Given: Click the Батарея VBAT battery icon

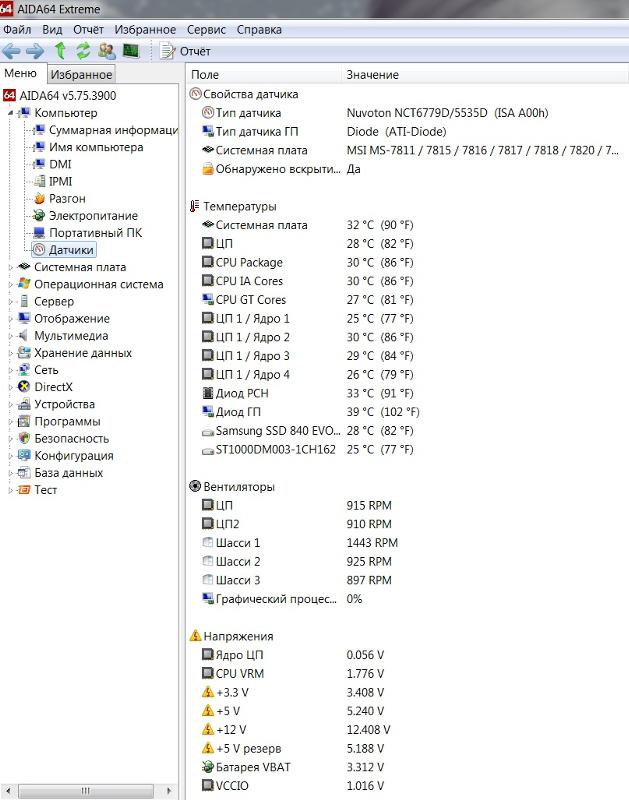Looking at the screenshot, I should [208, 767].
